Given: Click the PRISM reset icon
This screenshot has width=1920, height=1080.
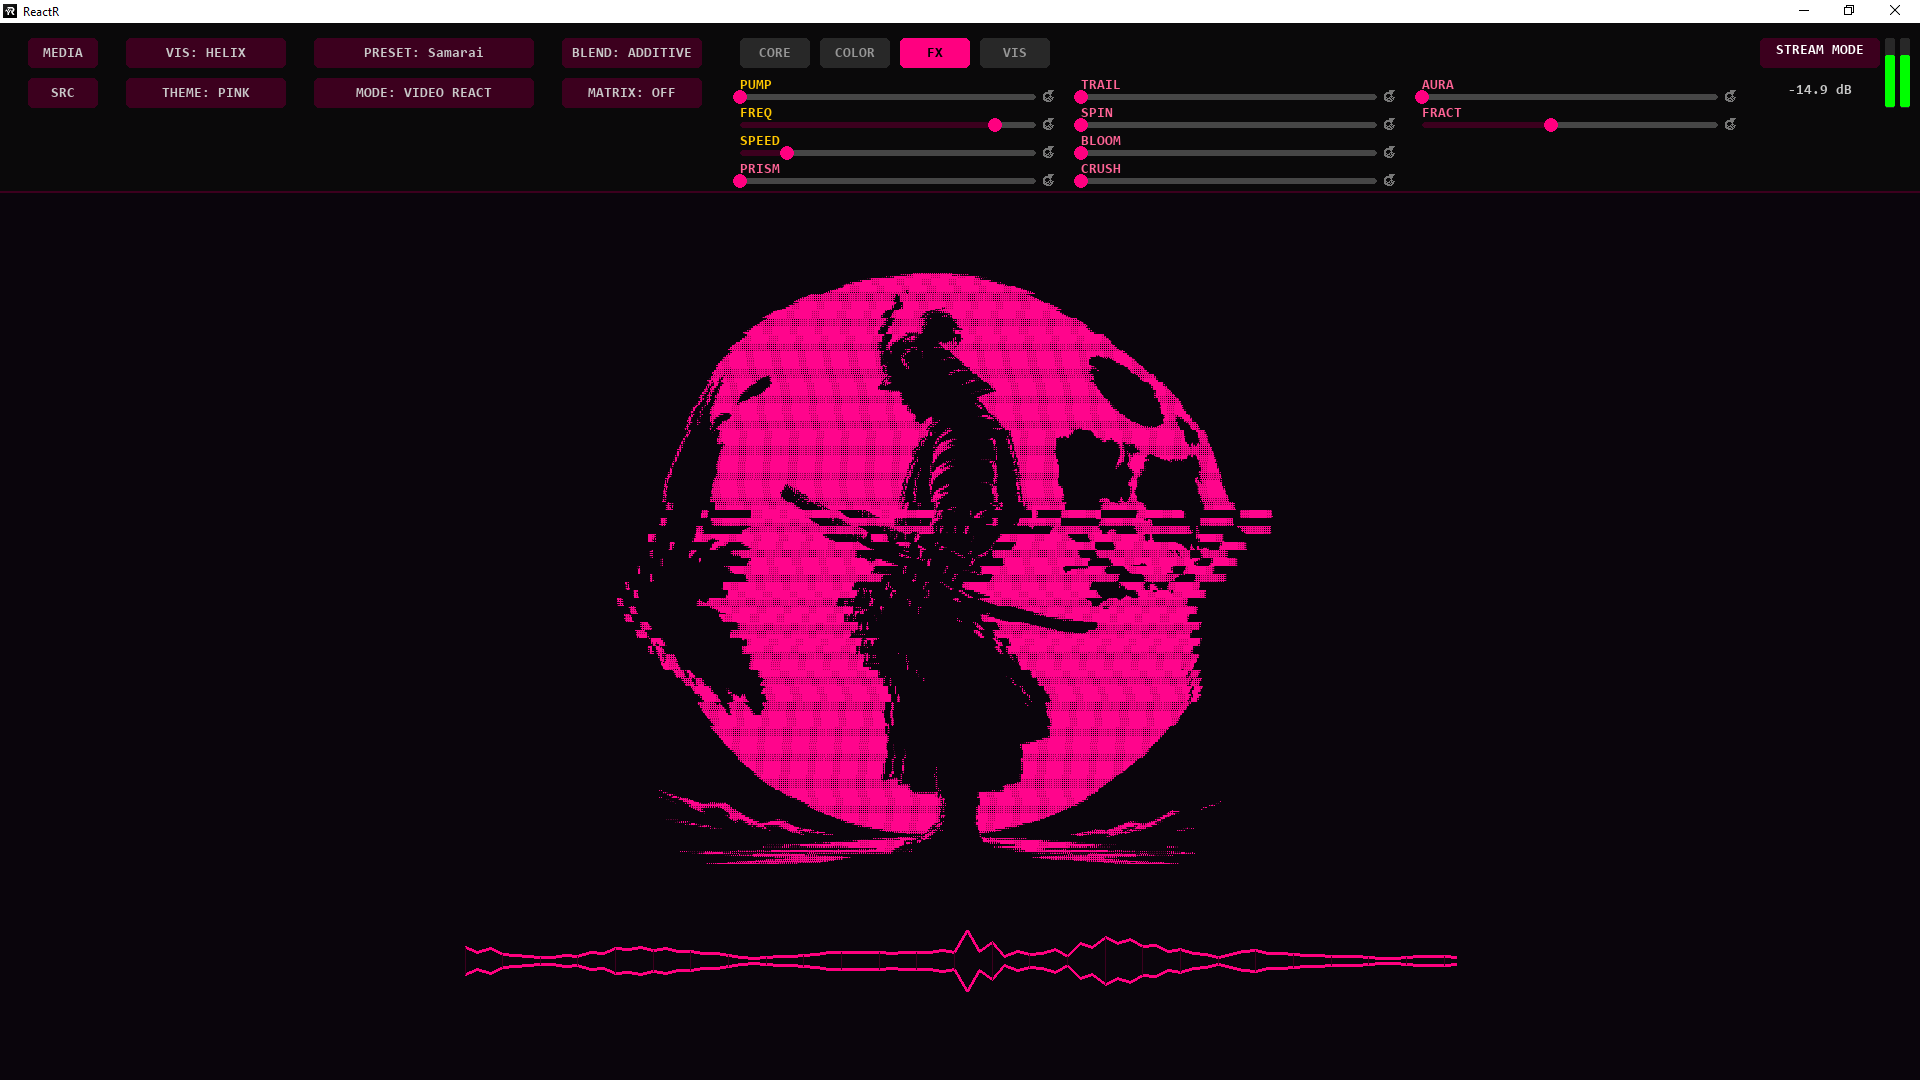Looking at the screenshot, I should coord(1048,181).
